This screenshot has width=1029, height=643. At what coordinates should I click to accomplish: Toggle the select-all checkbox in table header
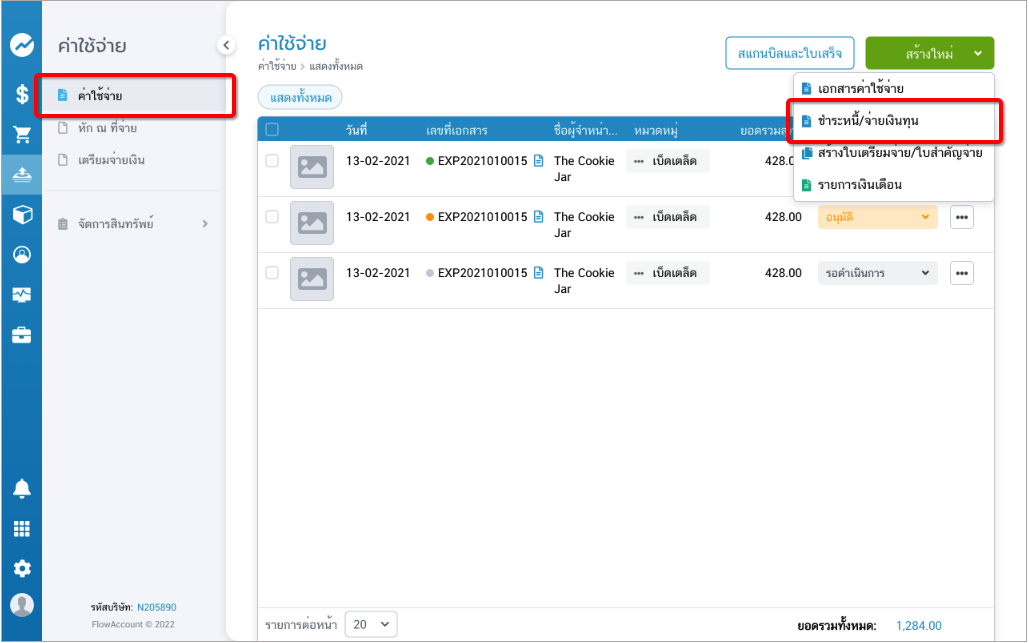[272, 129]
